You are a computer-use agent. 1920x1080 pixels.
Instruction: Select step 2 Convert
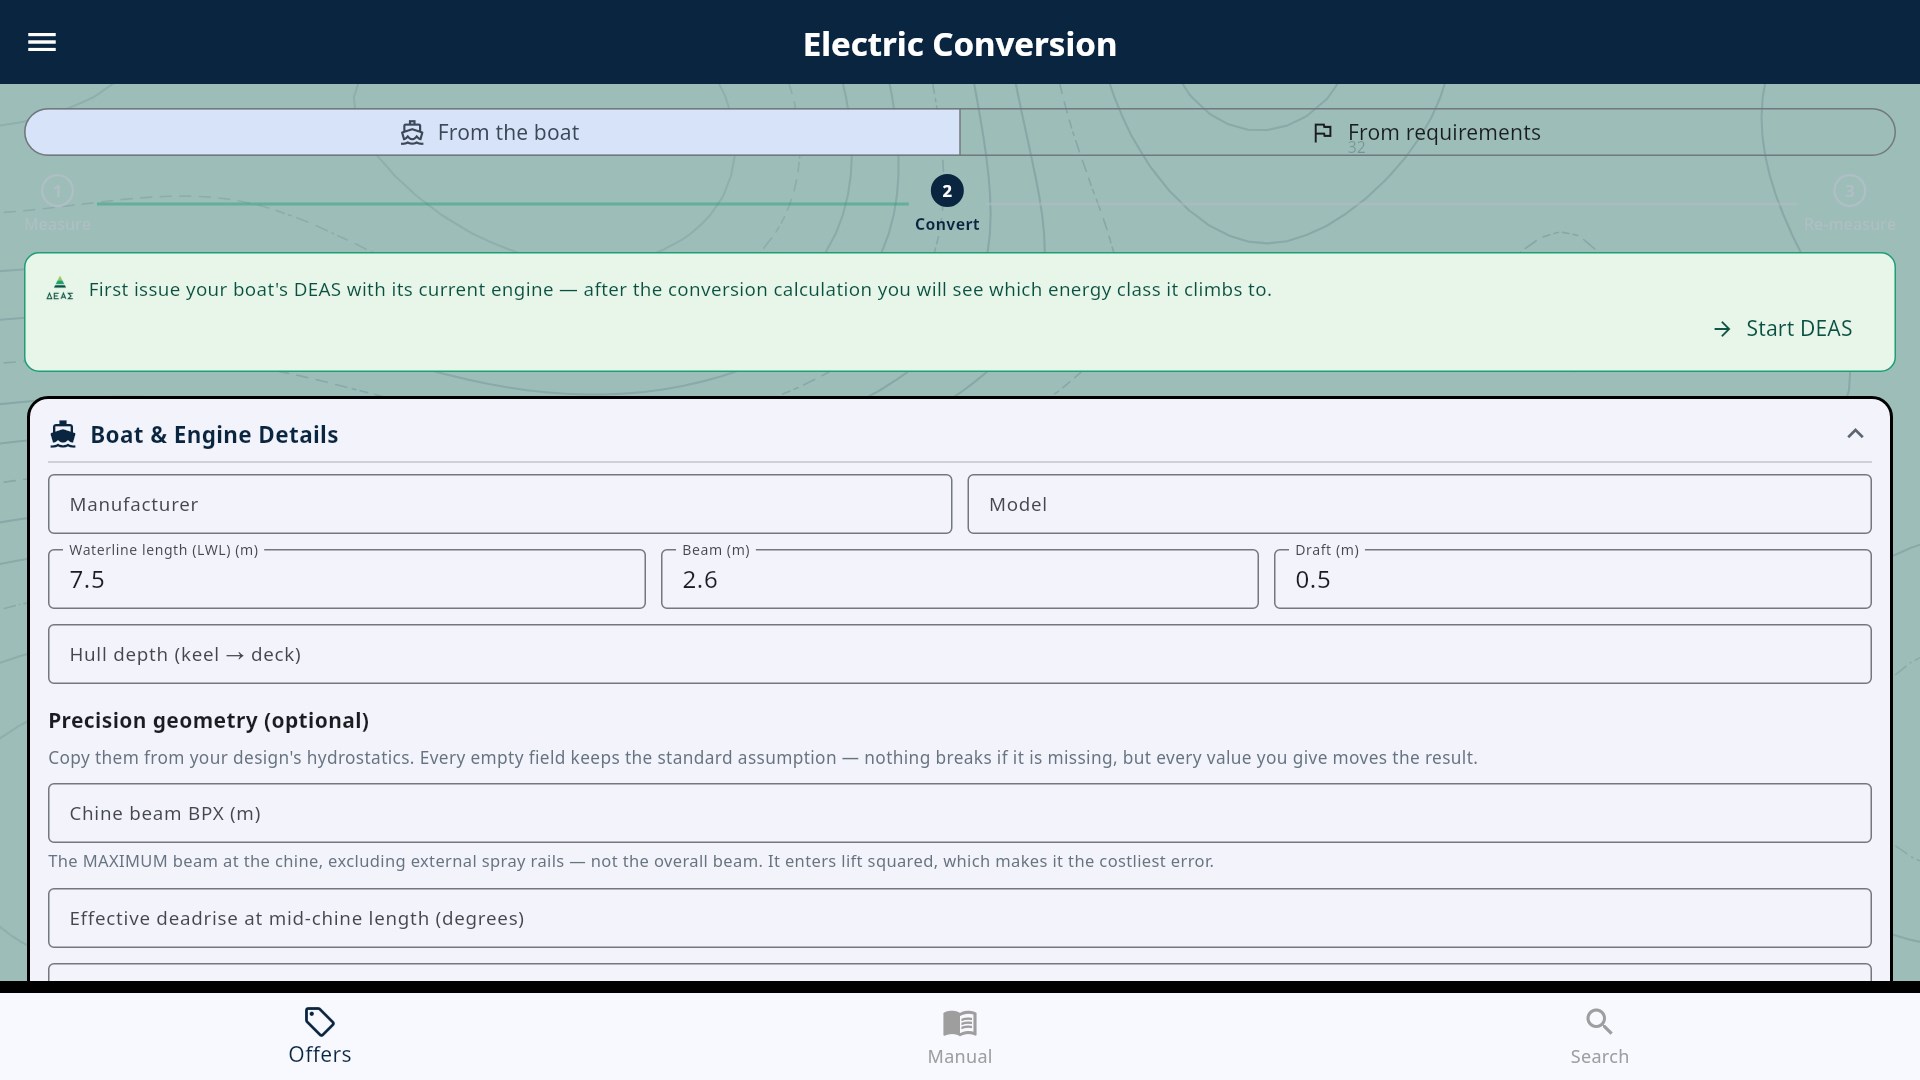947,203
